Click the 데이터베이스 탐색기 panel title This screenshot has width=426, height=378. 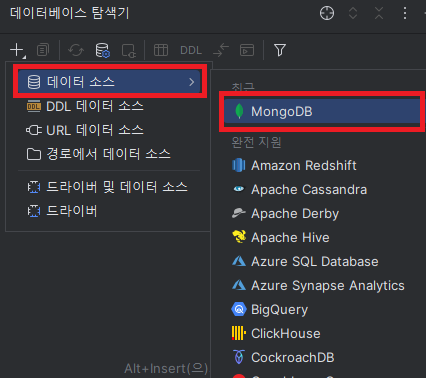click(70, 13)
